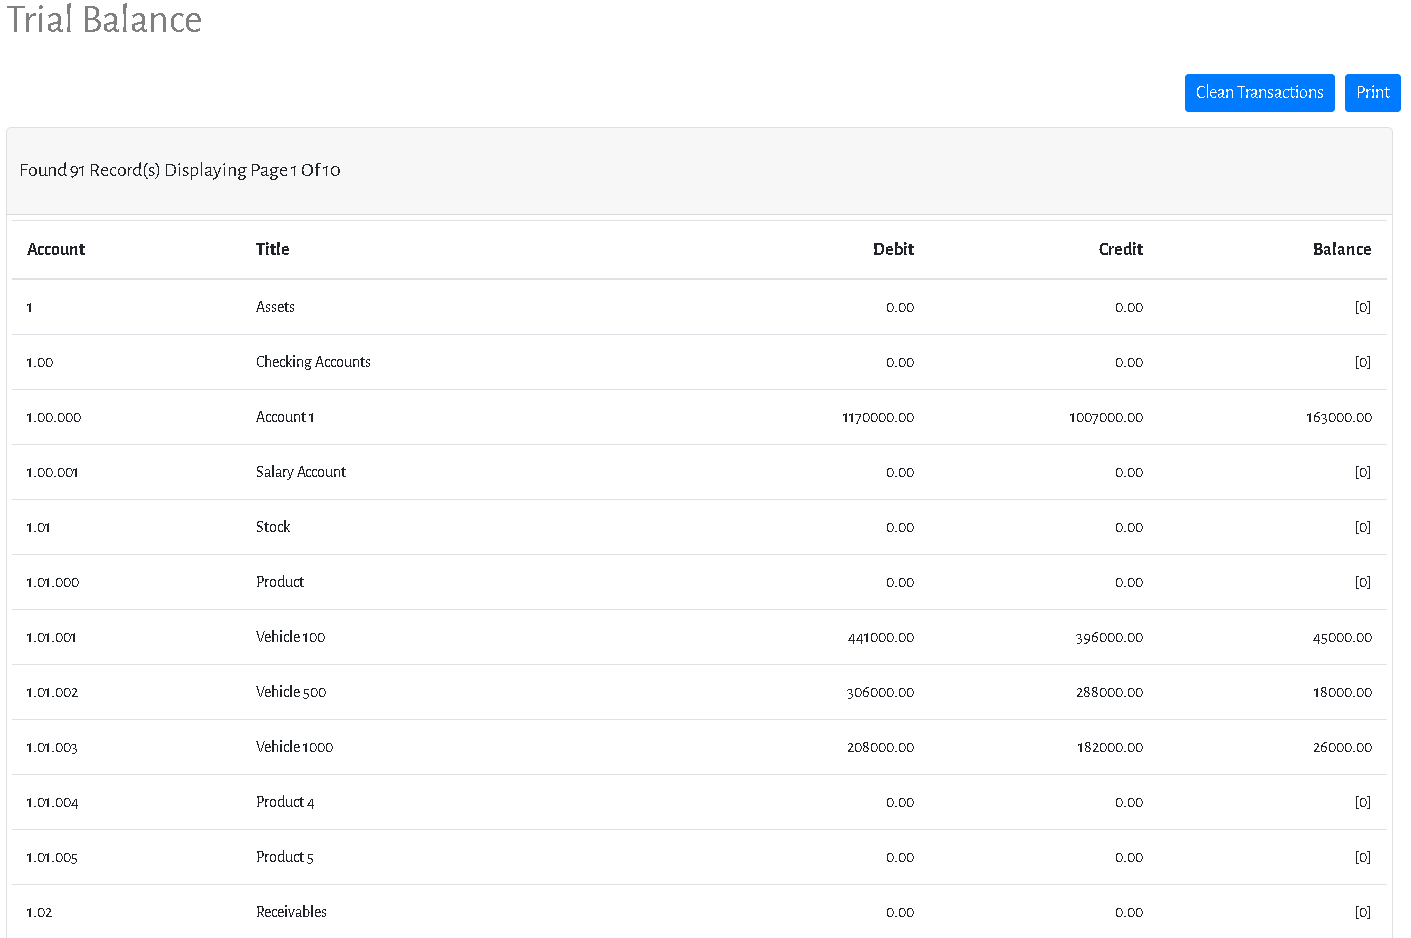Viewport: 1411px width, 938px height.
Task: Click the Clean Transactions button
Action: pyautogui.click(x=1259, y=93)
